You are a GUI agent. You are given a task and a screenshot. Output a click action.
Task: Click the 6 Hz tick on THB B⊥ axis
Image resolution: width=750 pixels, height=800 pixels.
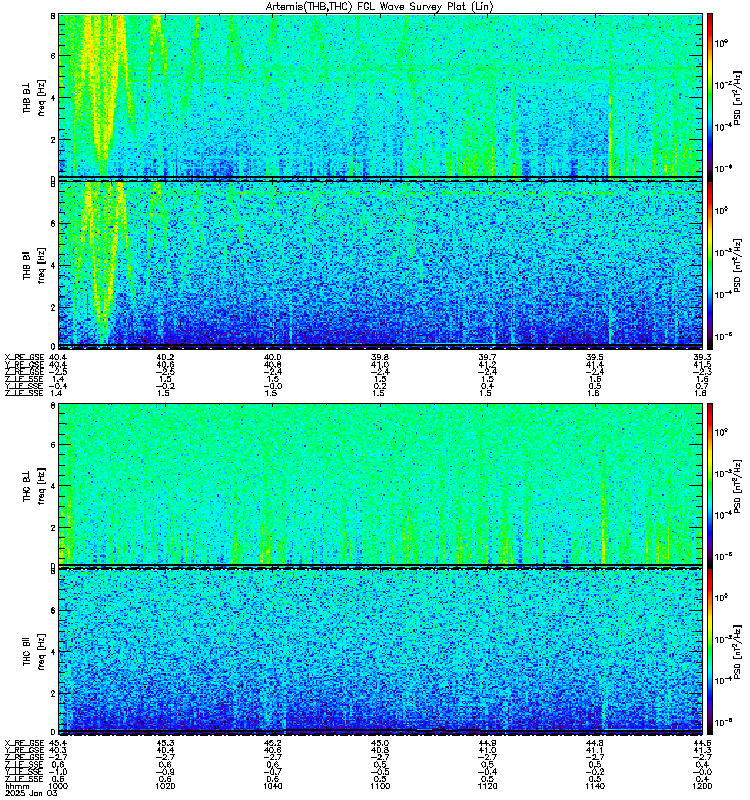point(53,56)
